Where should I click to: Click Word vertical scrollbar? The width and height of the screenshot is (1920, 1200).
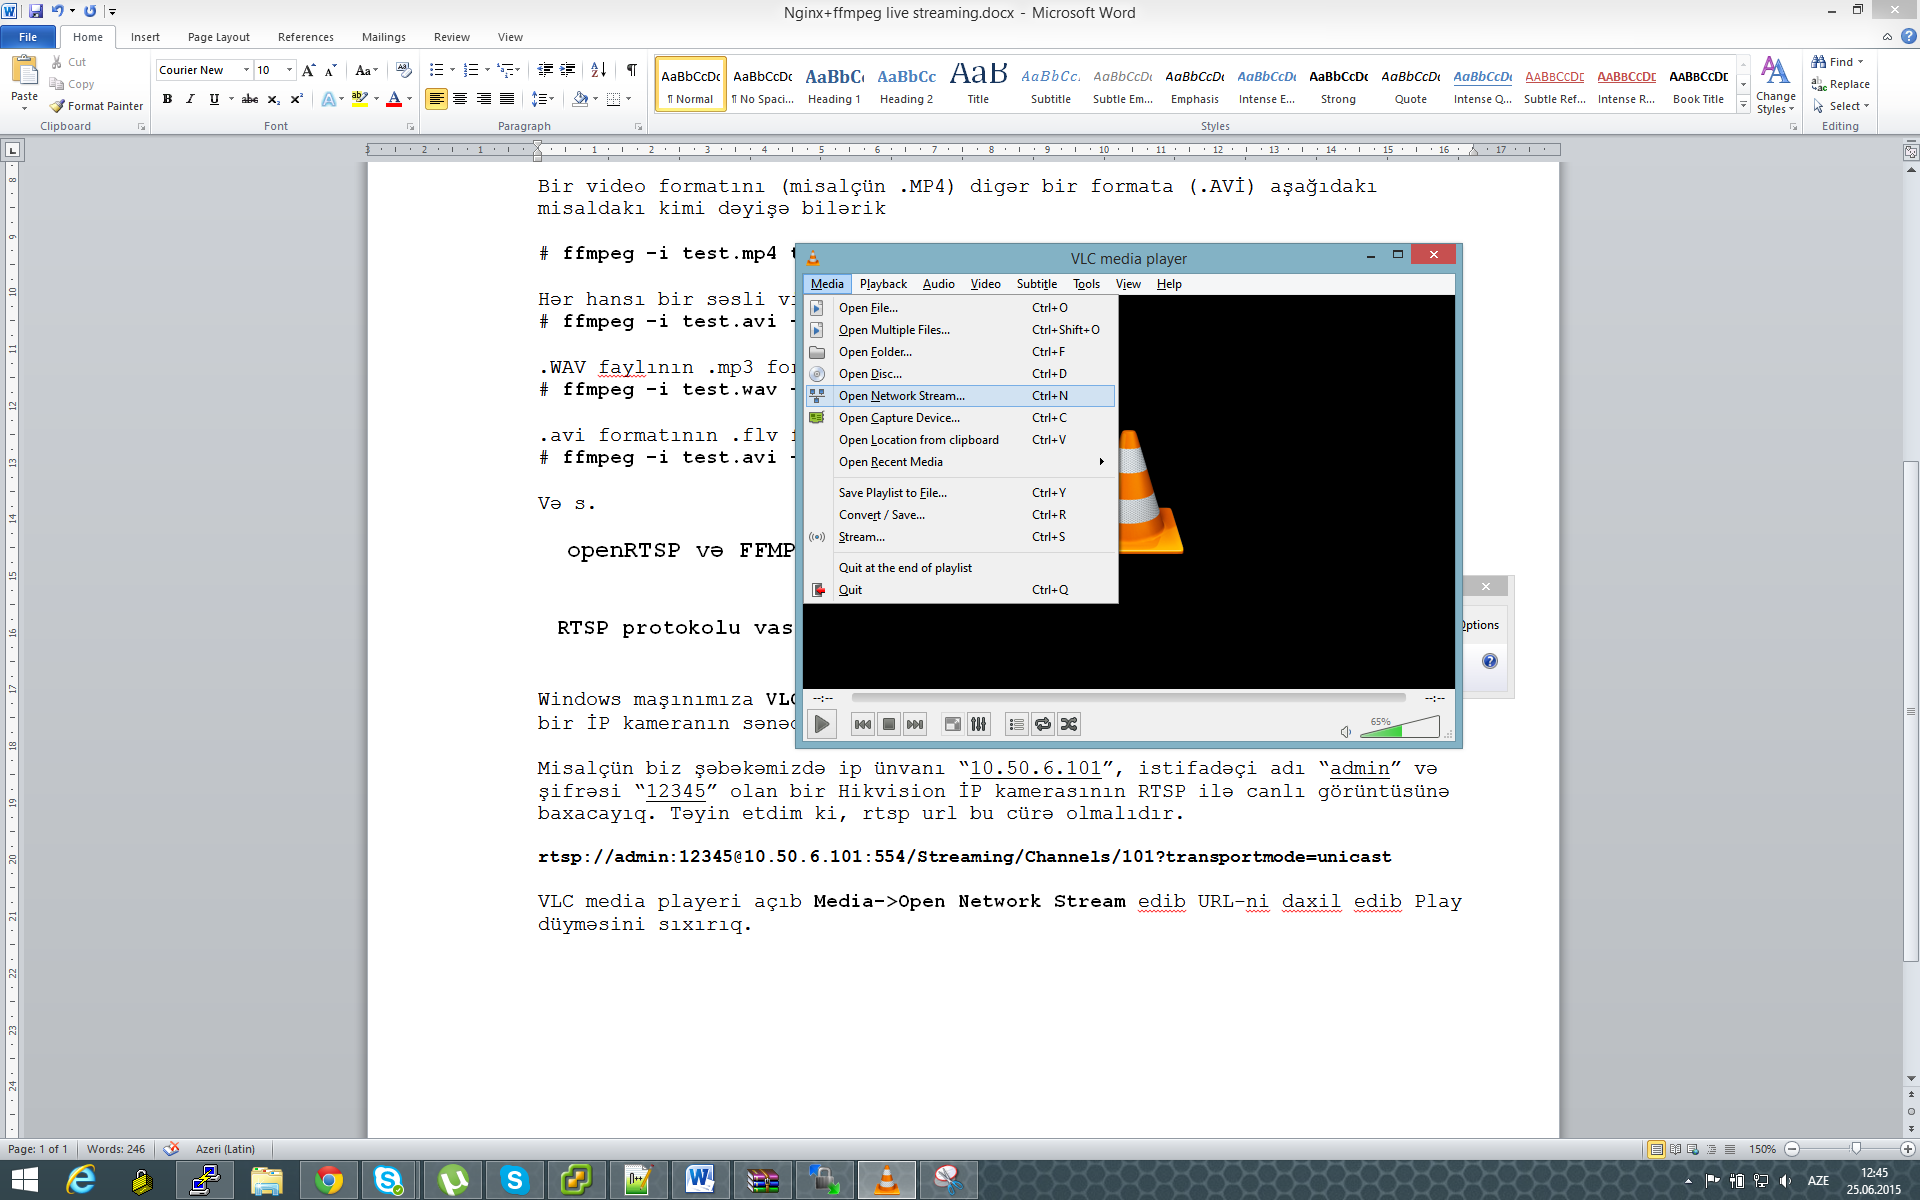(1911, 710)
